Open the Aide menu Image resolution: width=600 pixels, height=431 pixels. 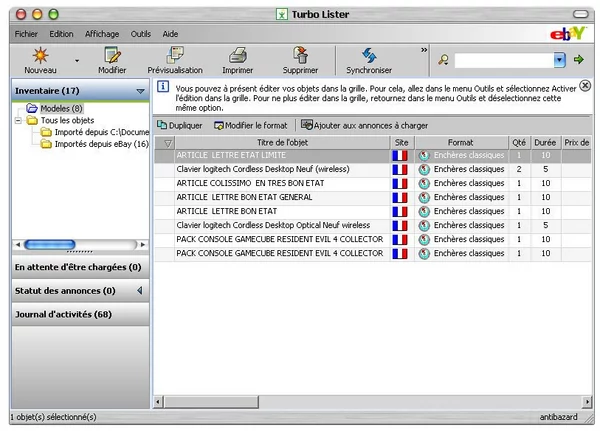(x=170, y=34)
